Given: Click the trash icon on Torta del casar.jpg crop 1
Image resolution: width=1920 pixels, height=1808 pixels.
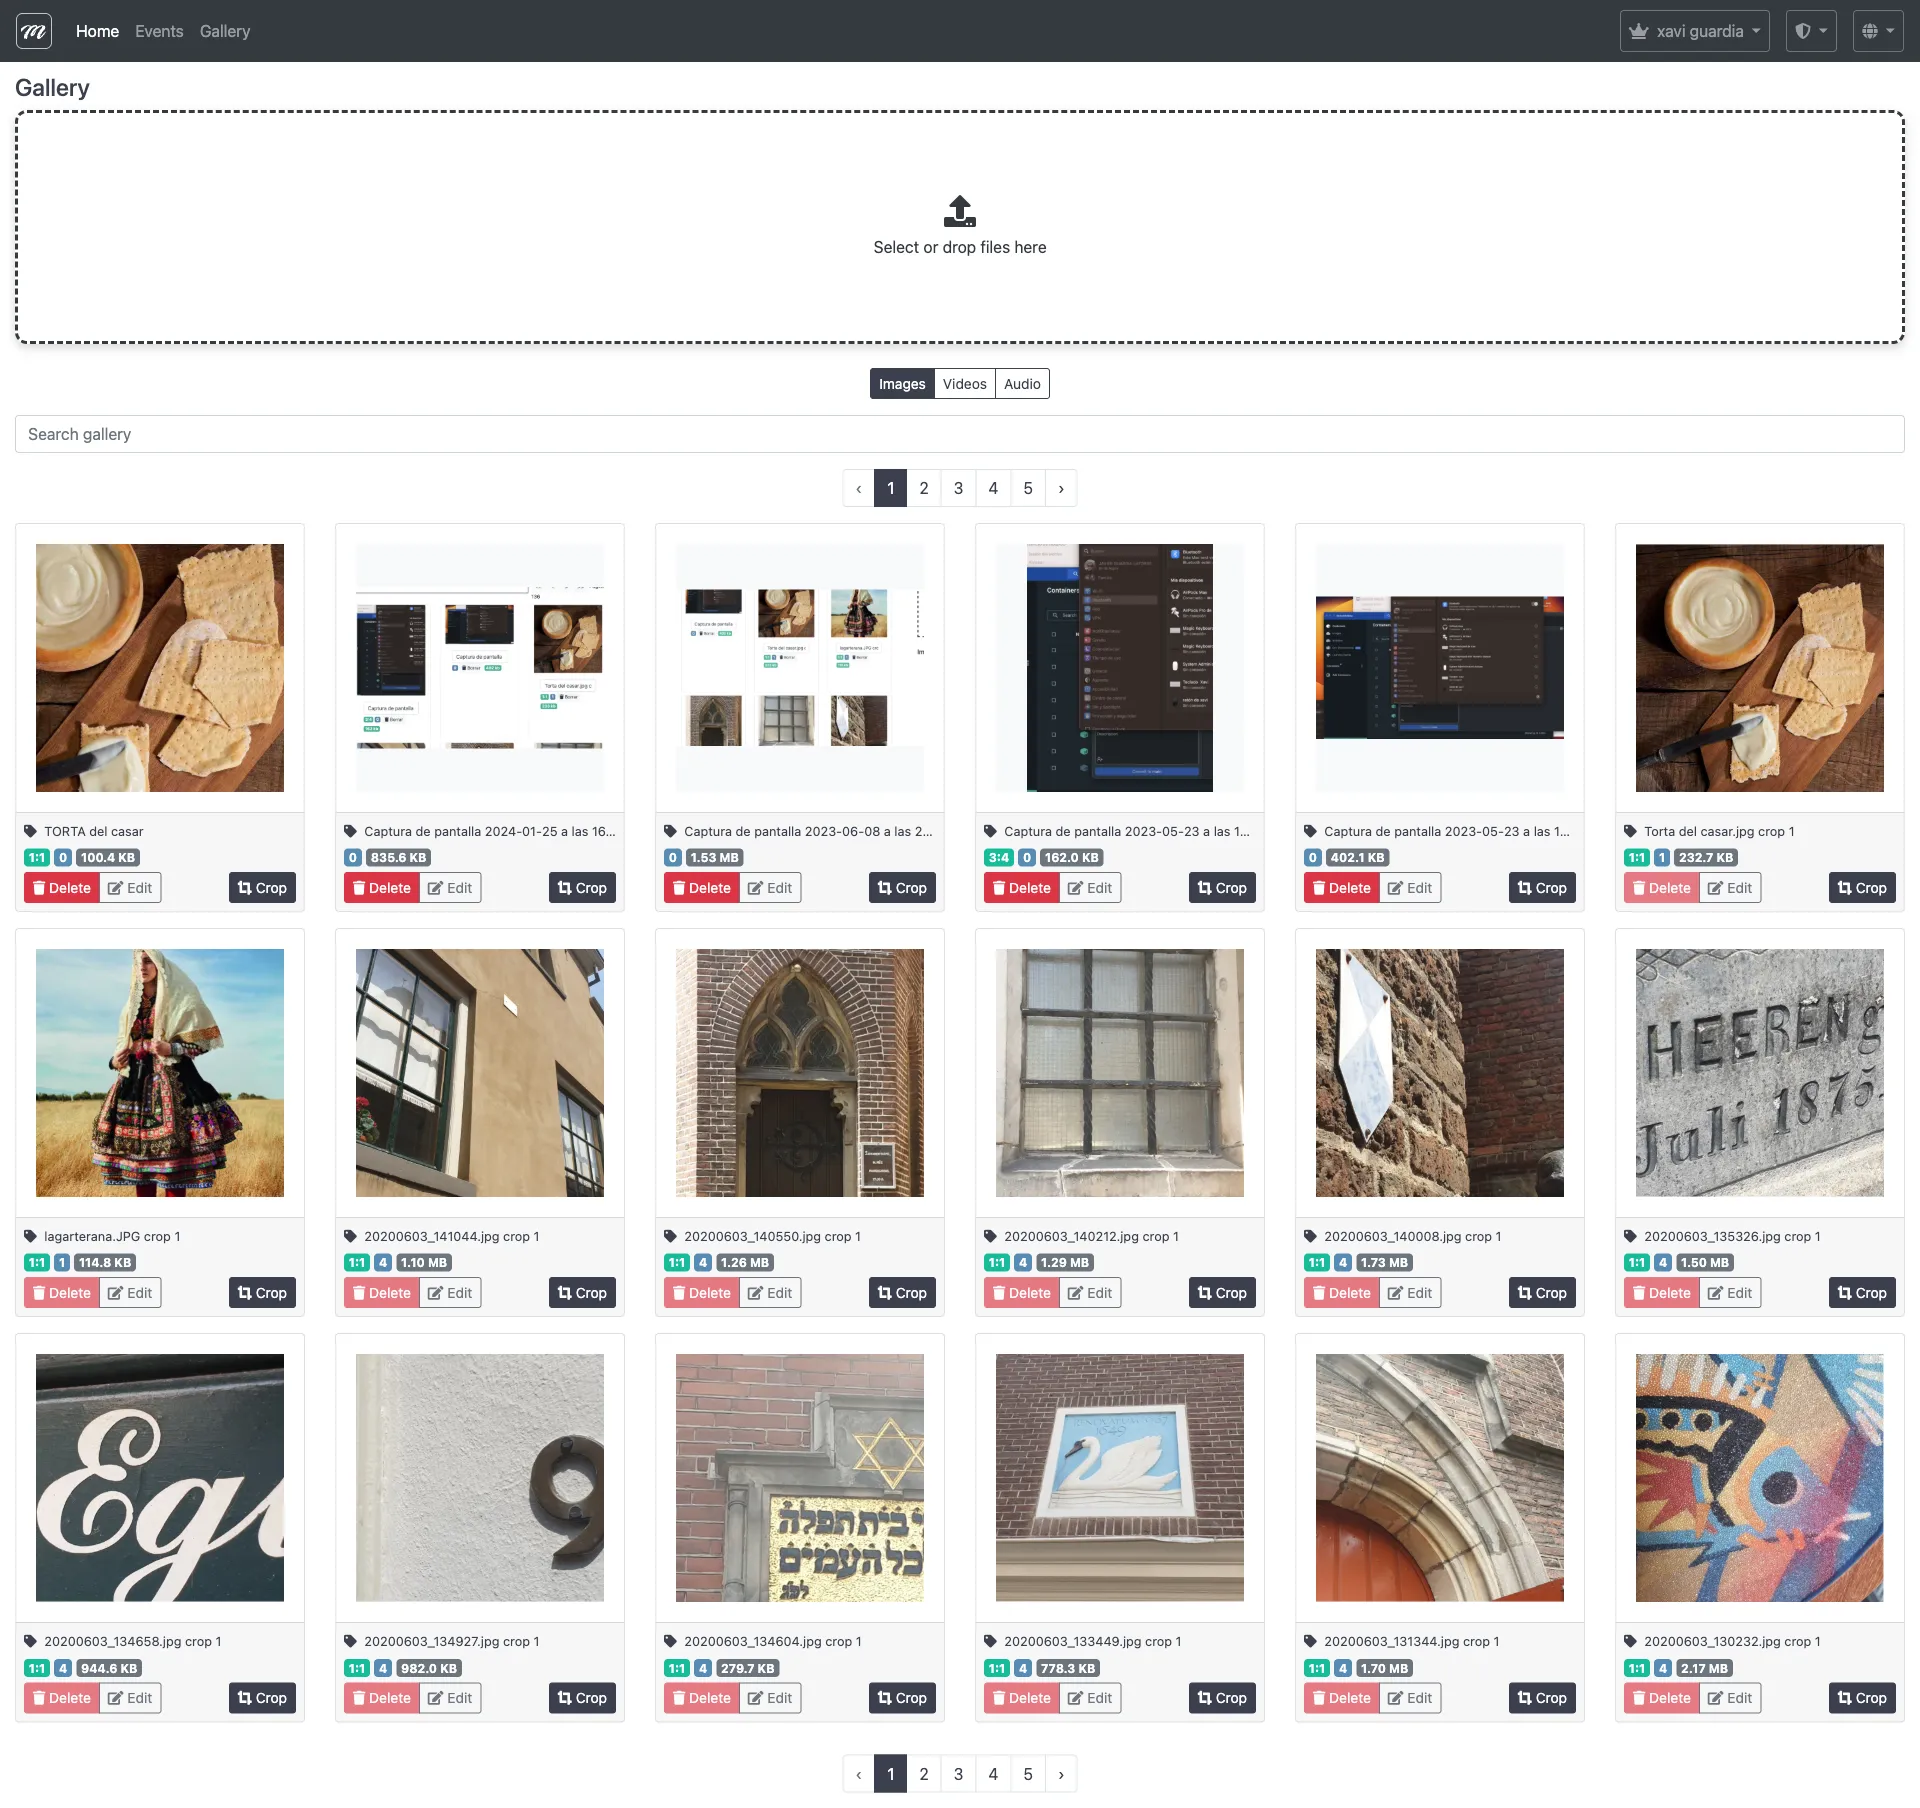Looking at the screenshot, I should pos(1640,887).
